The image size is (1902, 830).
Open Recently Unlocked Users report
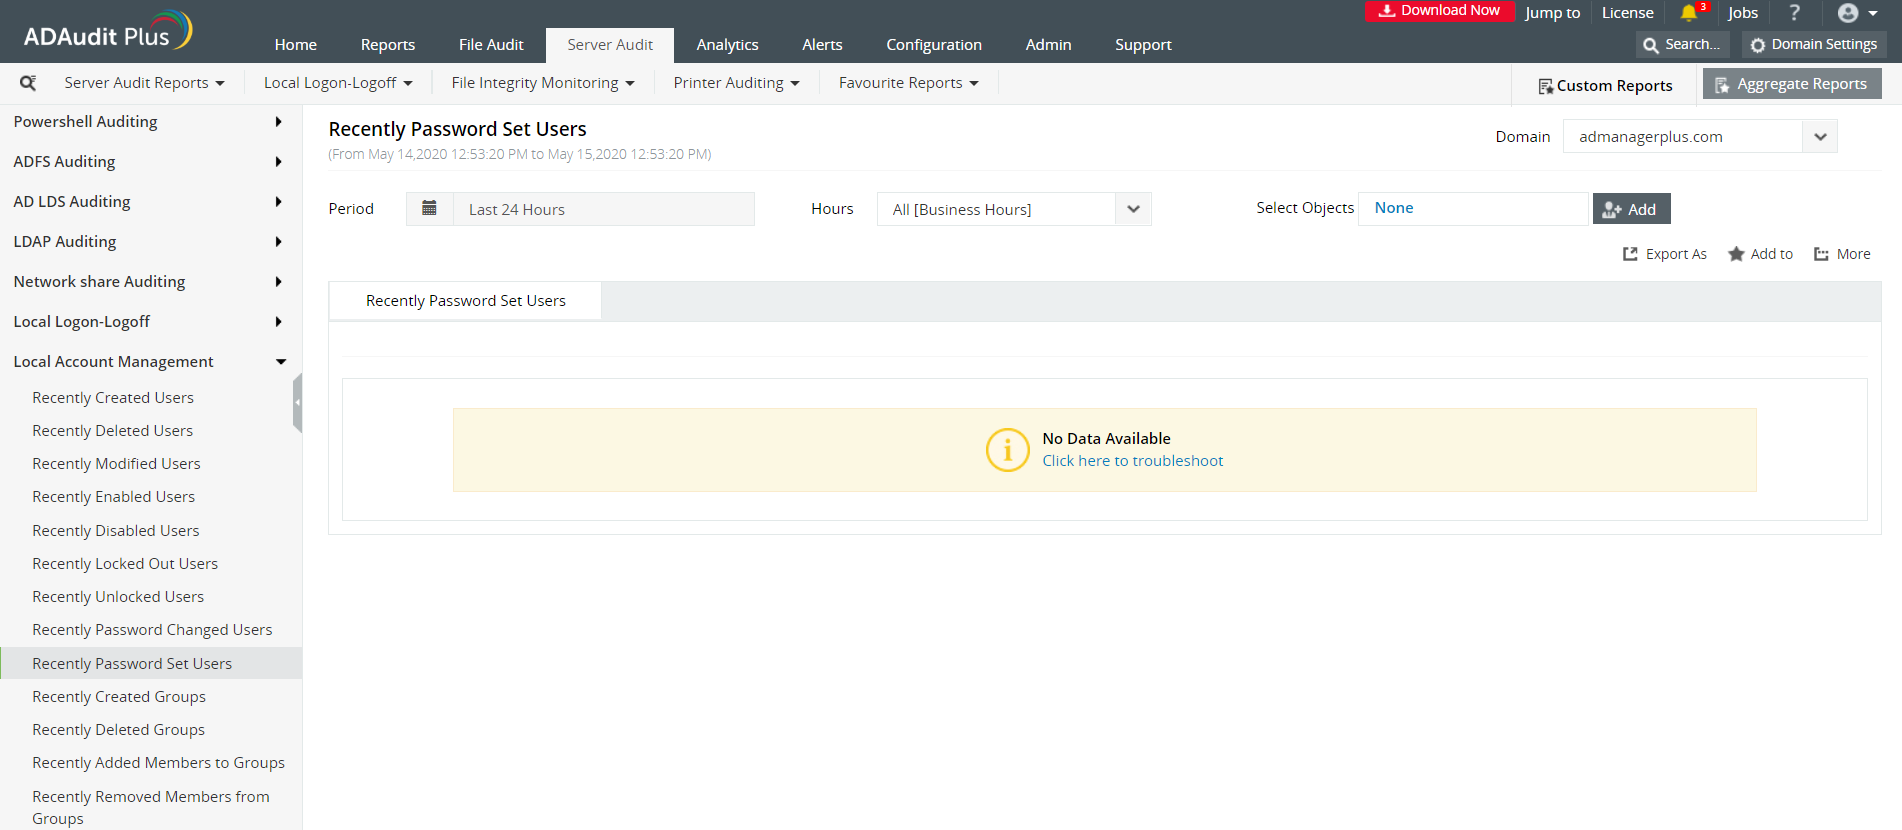[x=118, y=597]
